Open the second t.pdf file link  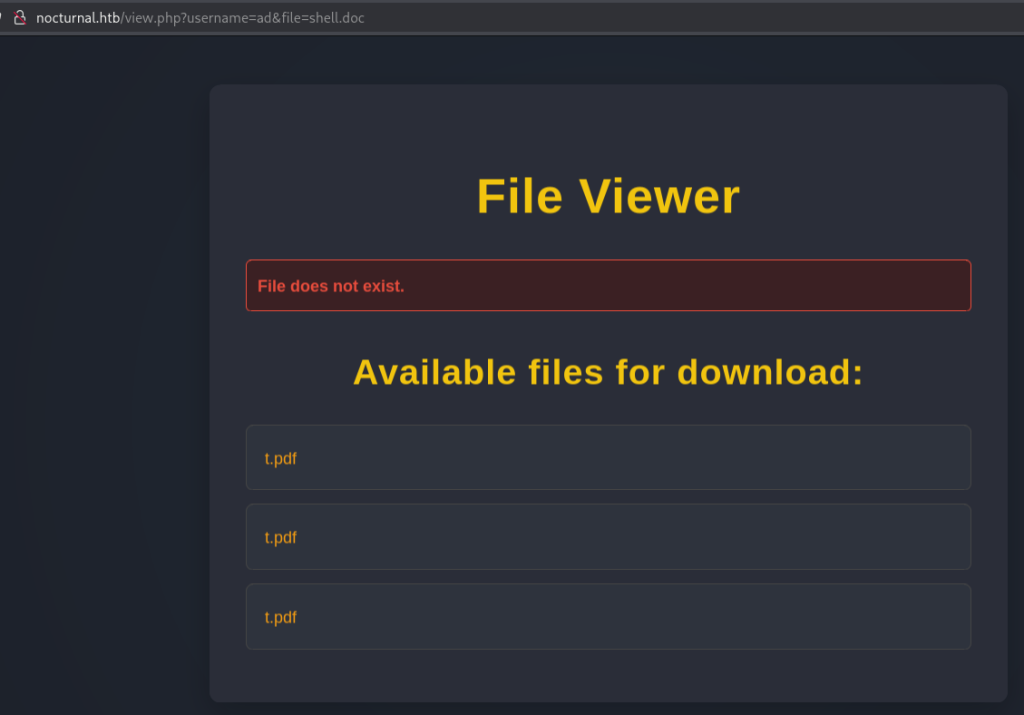(280, 538)
